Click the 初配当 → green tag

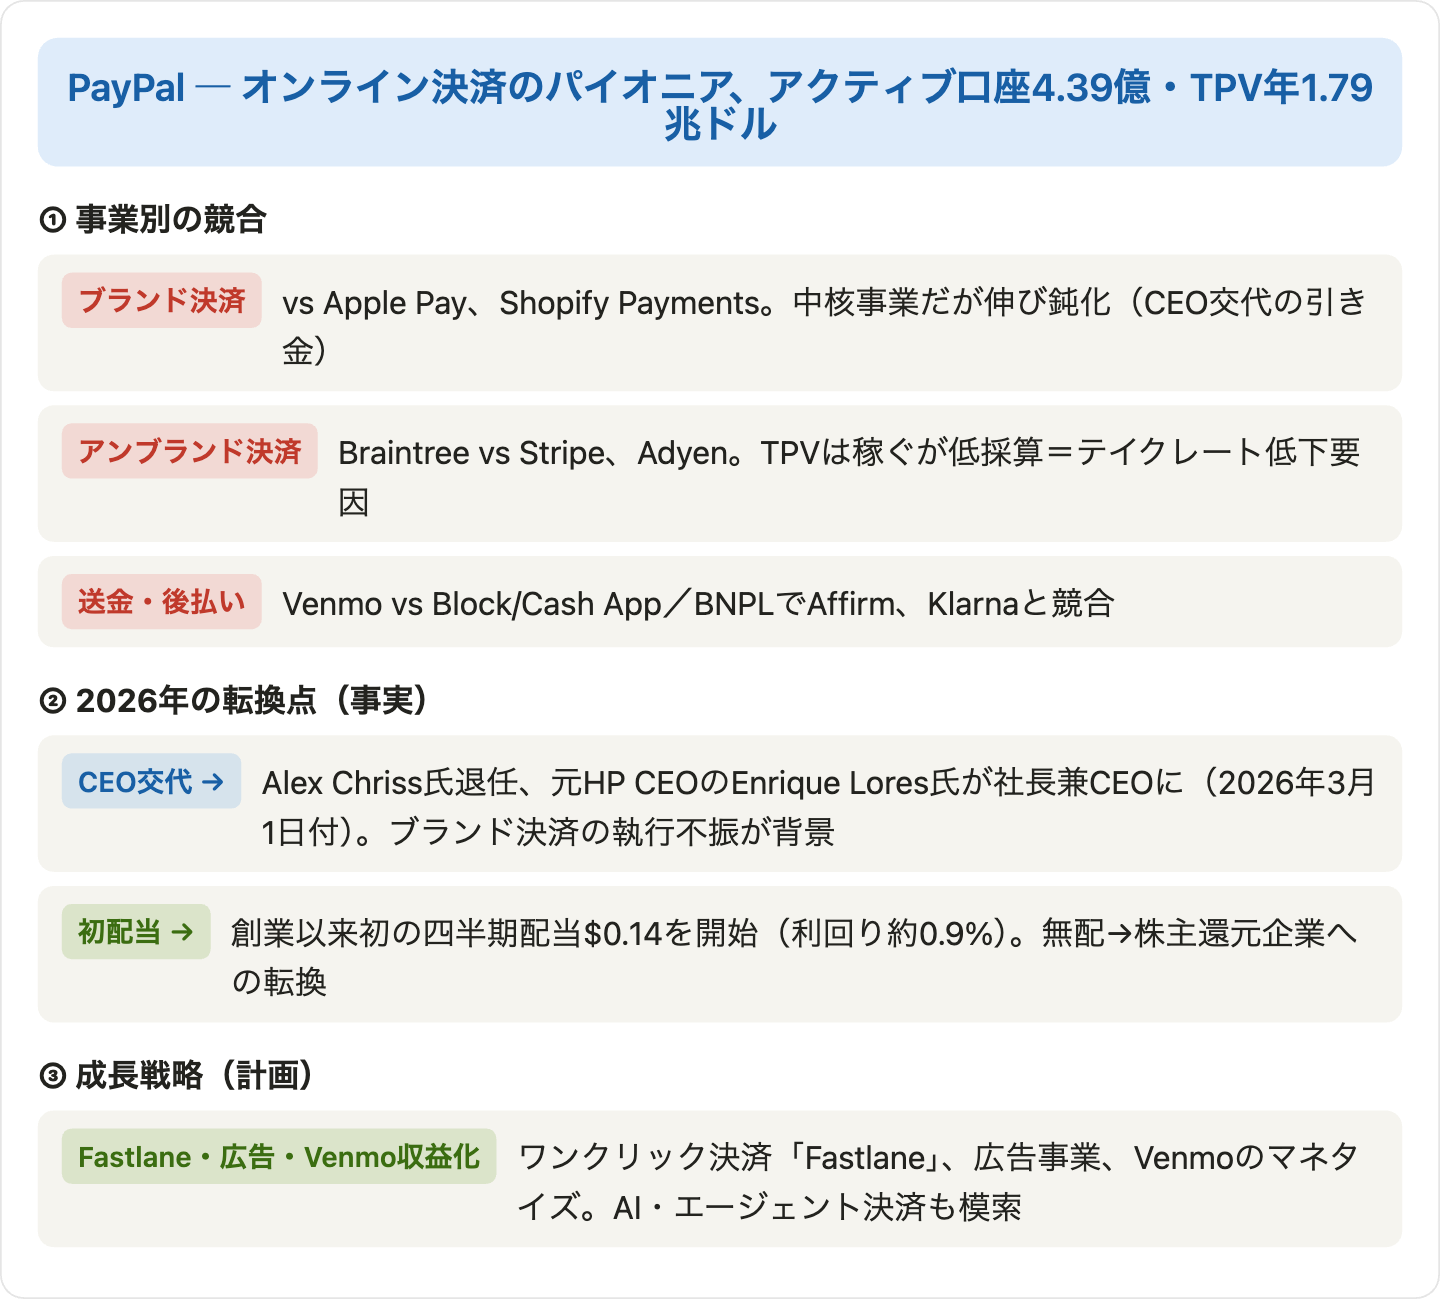[136, 932]
